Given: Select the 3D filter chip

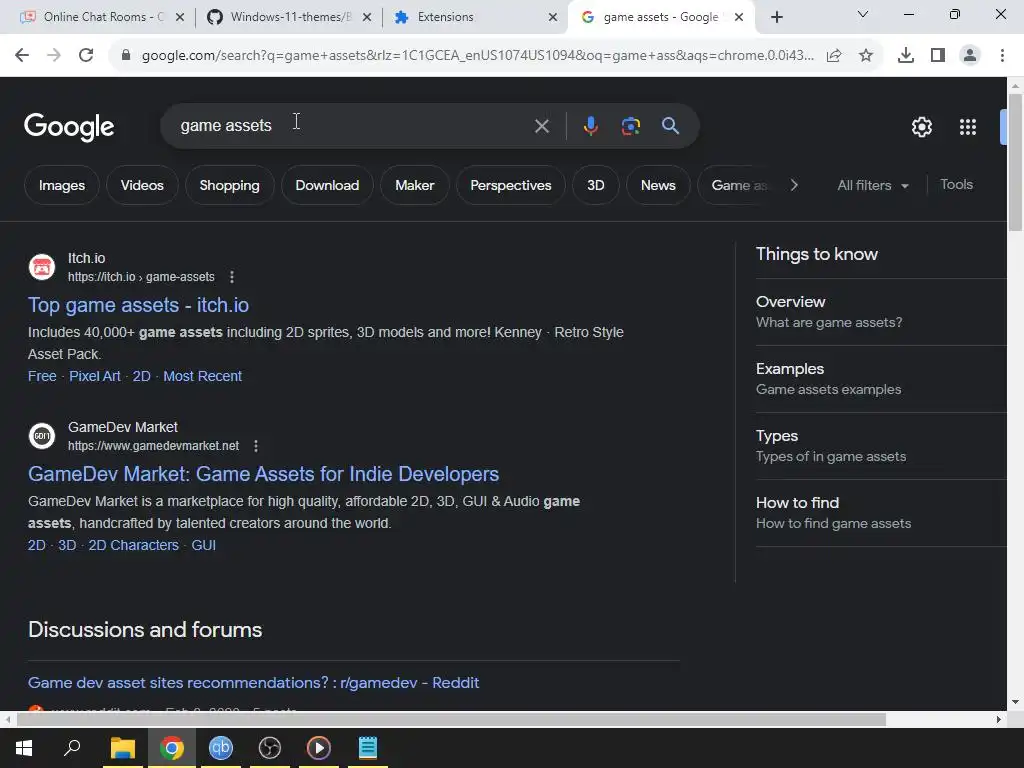Looking at the screenshot, I should (596, 185).
